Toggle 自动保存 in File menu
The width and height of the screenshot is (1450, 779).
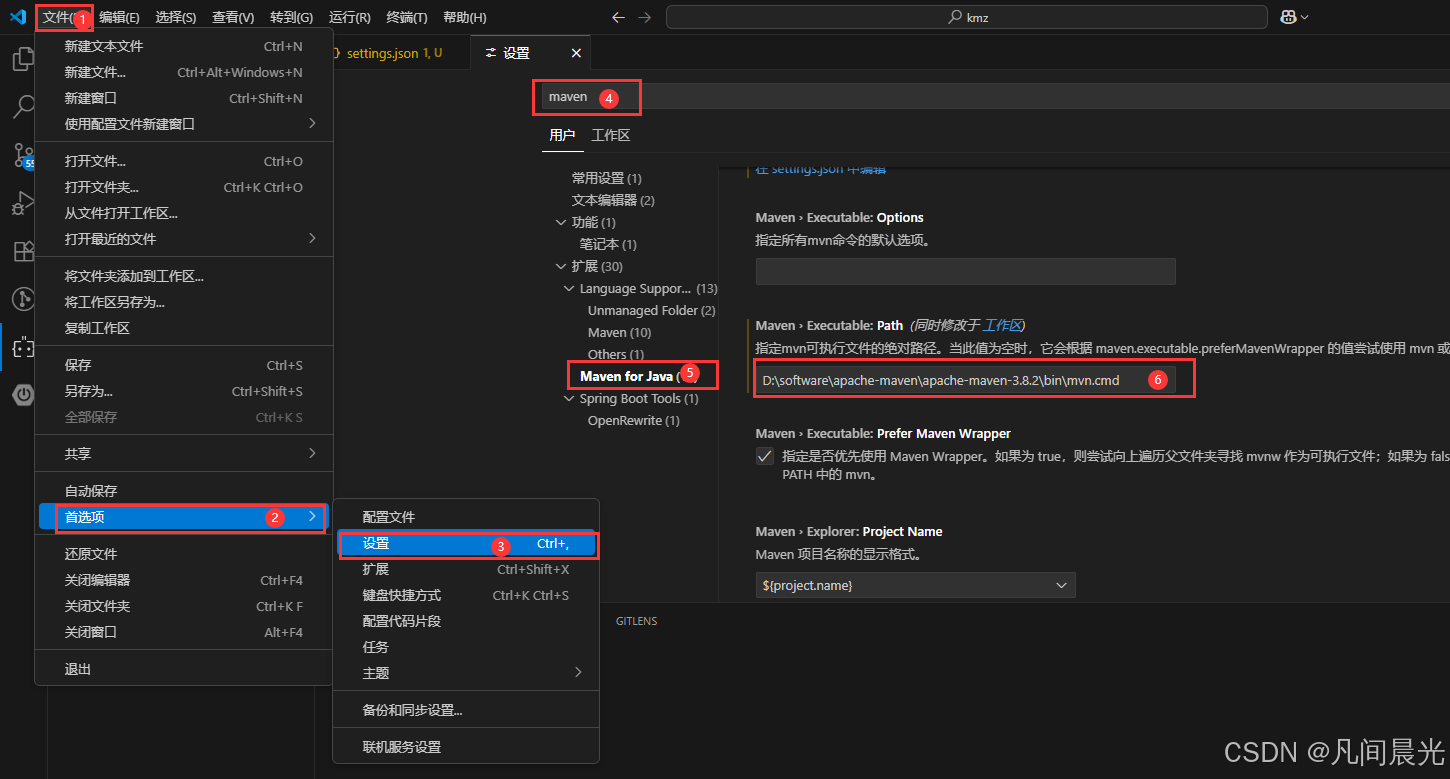pos(184,491)
